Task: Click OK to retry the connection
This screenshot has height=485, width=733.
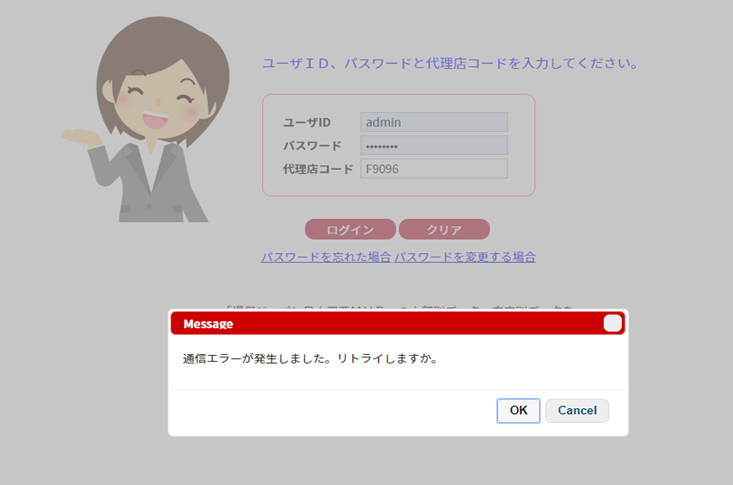Action: pyautogui.click(x=518, y=410)
